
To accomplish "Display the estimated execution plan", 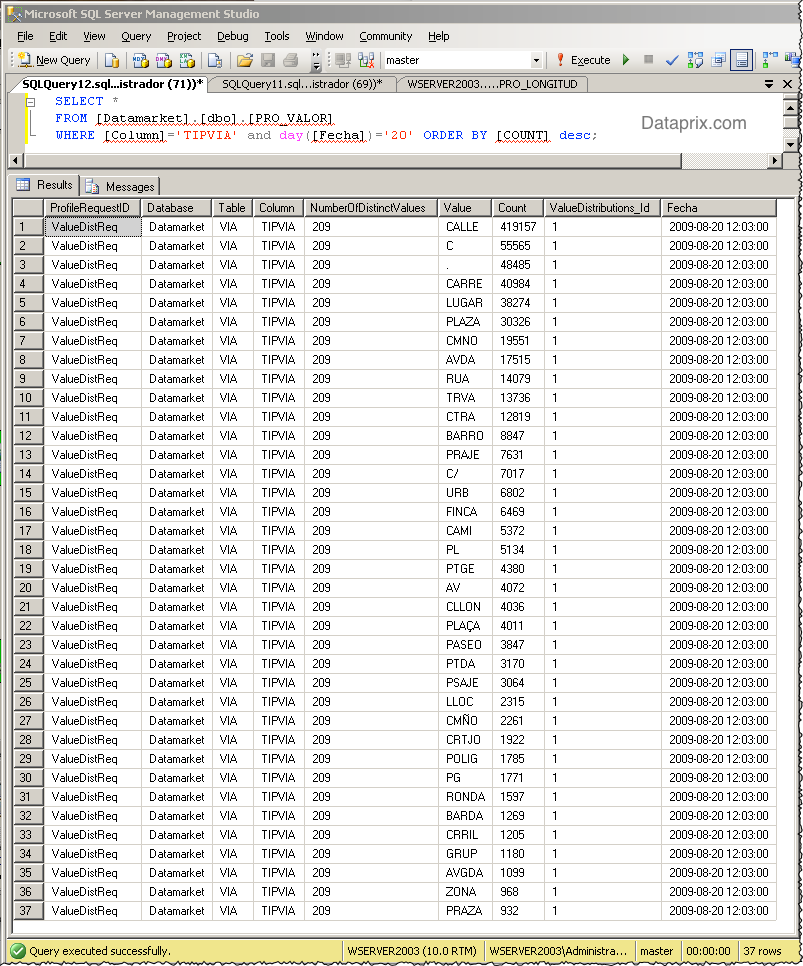I will pos(695,60).
